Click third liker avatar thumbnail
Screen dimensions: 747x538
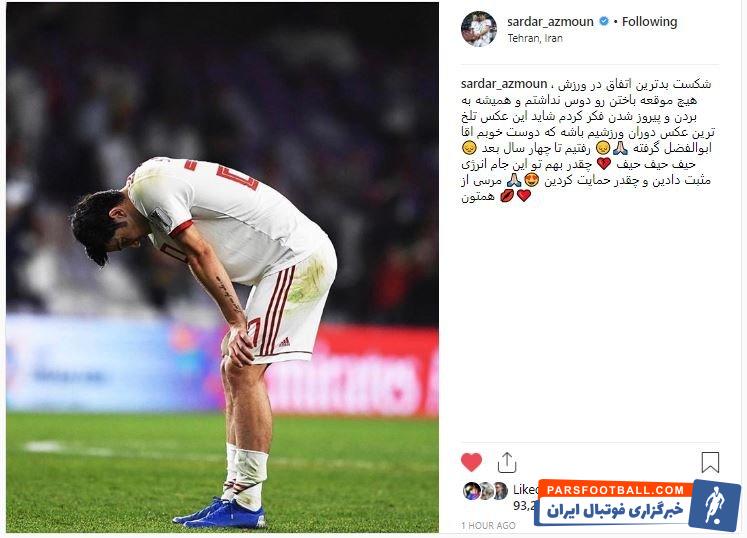pyautogui.click(x=500, y=491)
